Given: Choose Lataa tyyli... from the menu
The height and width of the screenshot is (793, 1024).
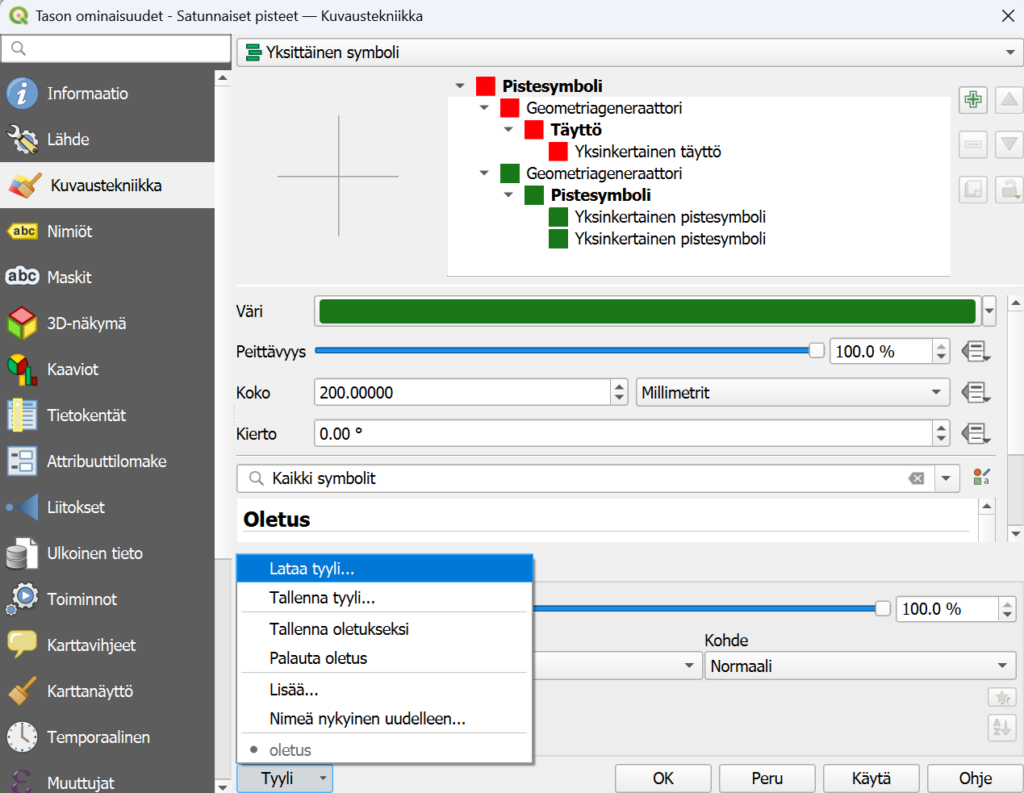Looking at the screenshot, I should click(x=312, y=568).
